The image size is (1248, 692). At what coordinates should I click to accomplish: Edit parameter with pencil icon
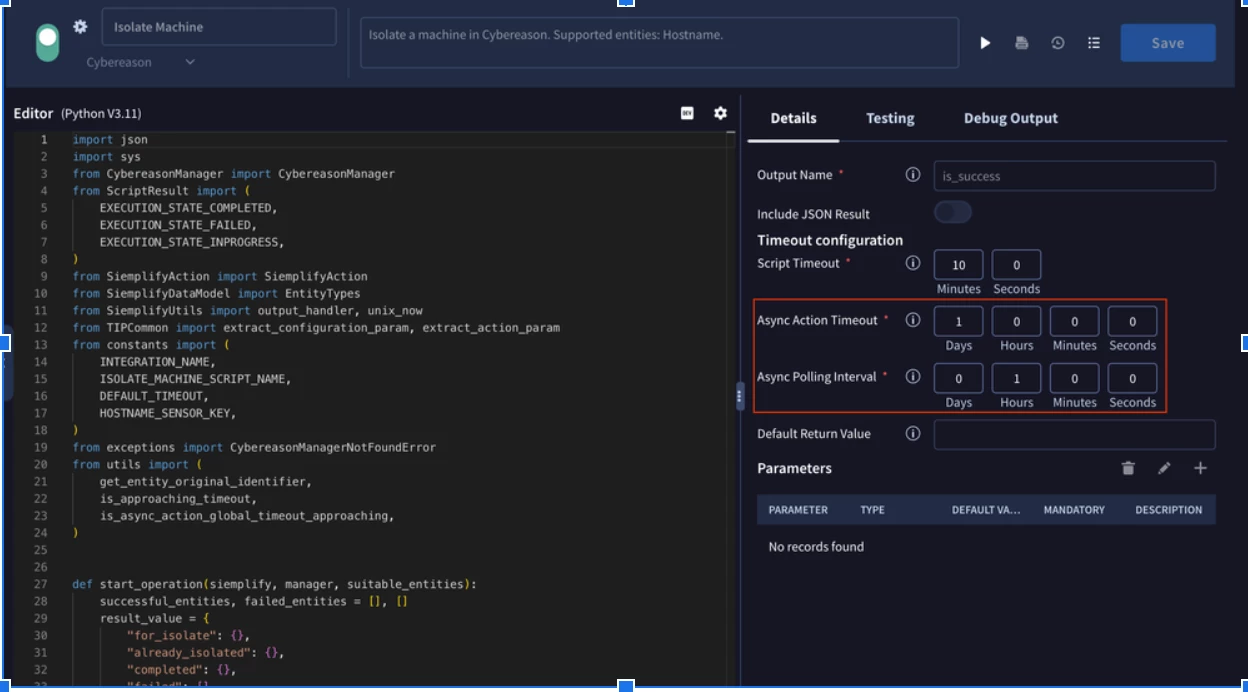(1164, 468)
